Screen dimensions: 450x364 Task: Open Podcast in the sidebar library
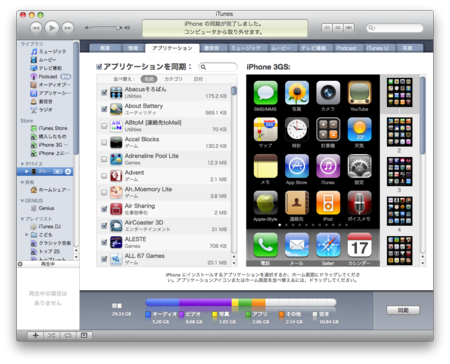click(x=48, y=76)
